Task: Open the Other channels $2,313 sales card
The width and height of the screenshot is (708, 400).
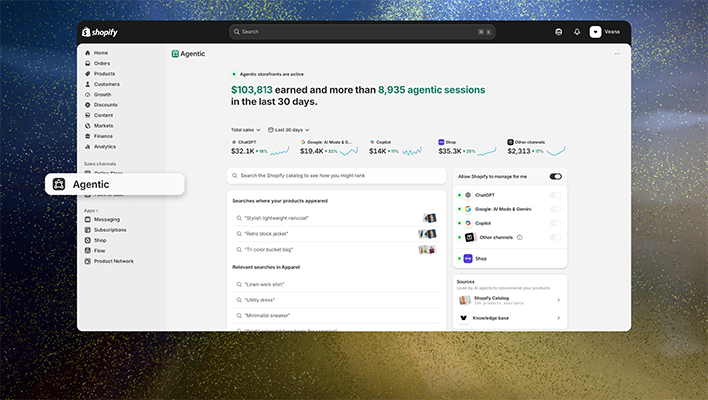Action: (x=536, y=148)
